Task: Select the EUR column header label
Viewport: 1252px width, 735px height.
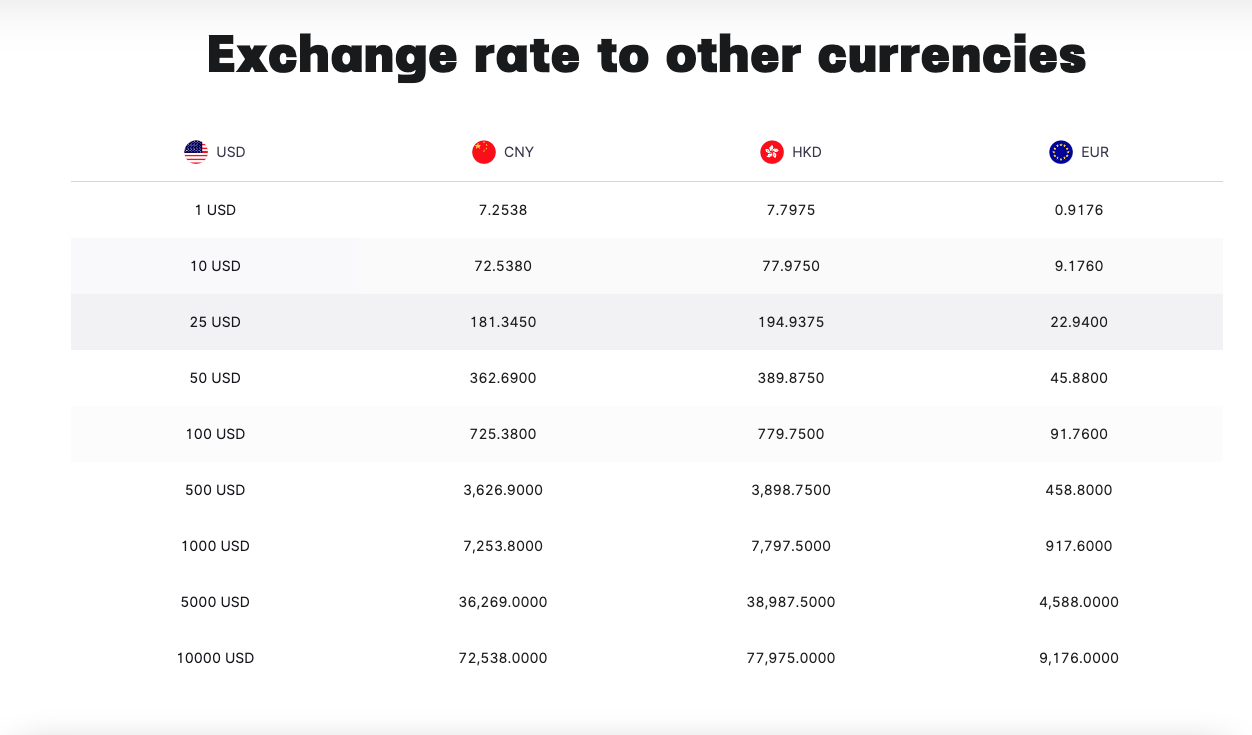Action: 1095,152
